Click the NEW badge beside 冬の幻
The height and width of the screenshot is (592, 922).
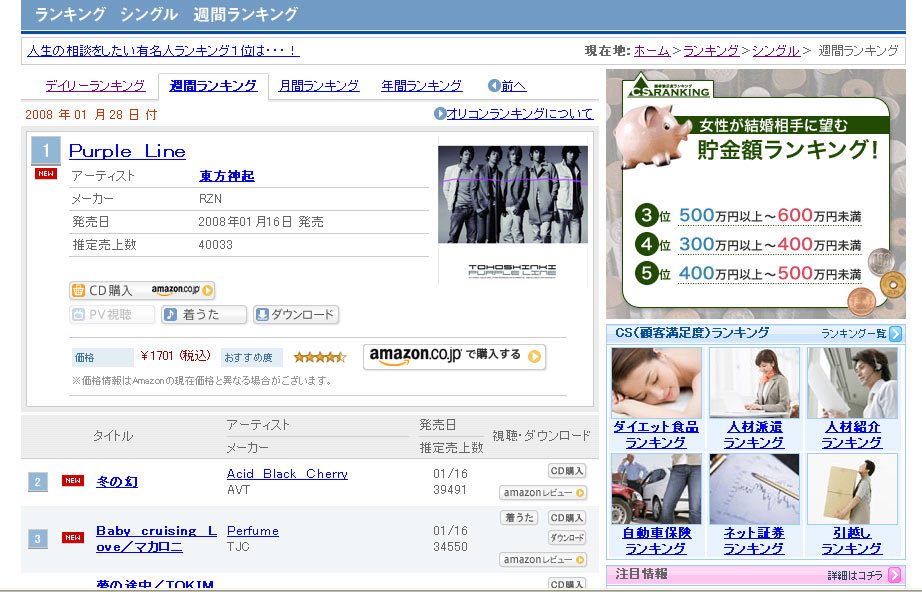(x=73, y=480)
